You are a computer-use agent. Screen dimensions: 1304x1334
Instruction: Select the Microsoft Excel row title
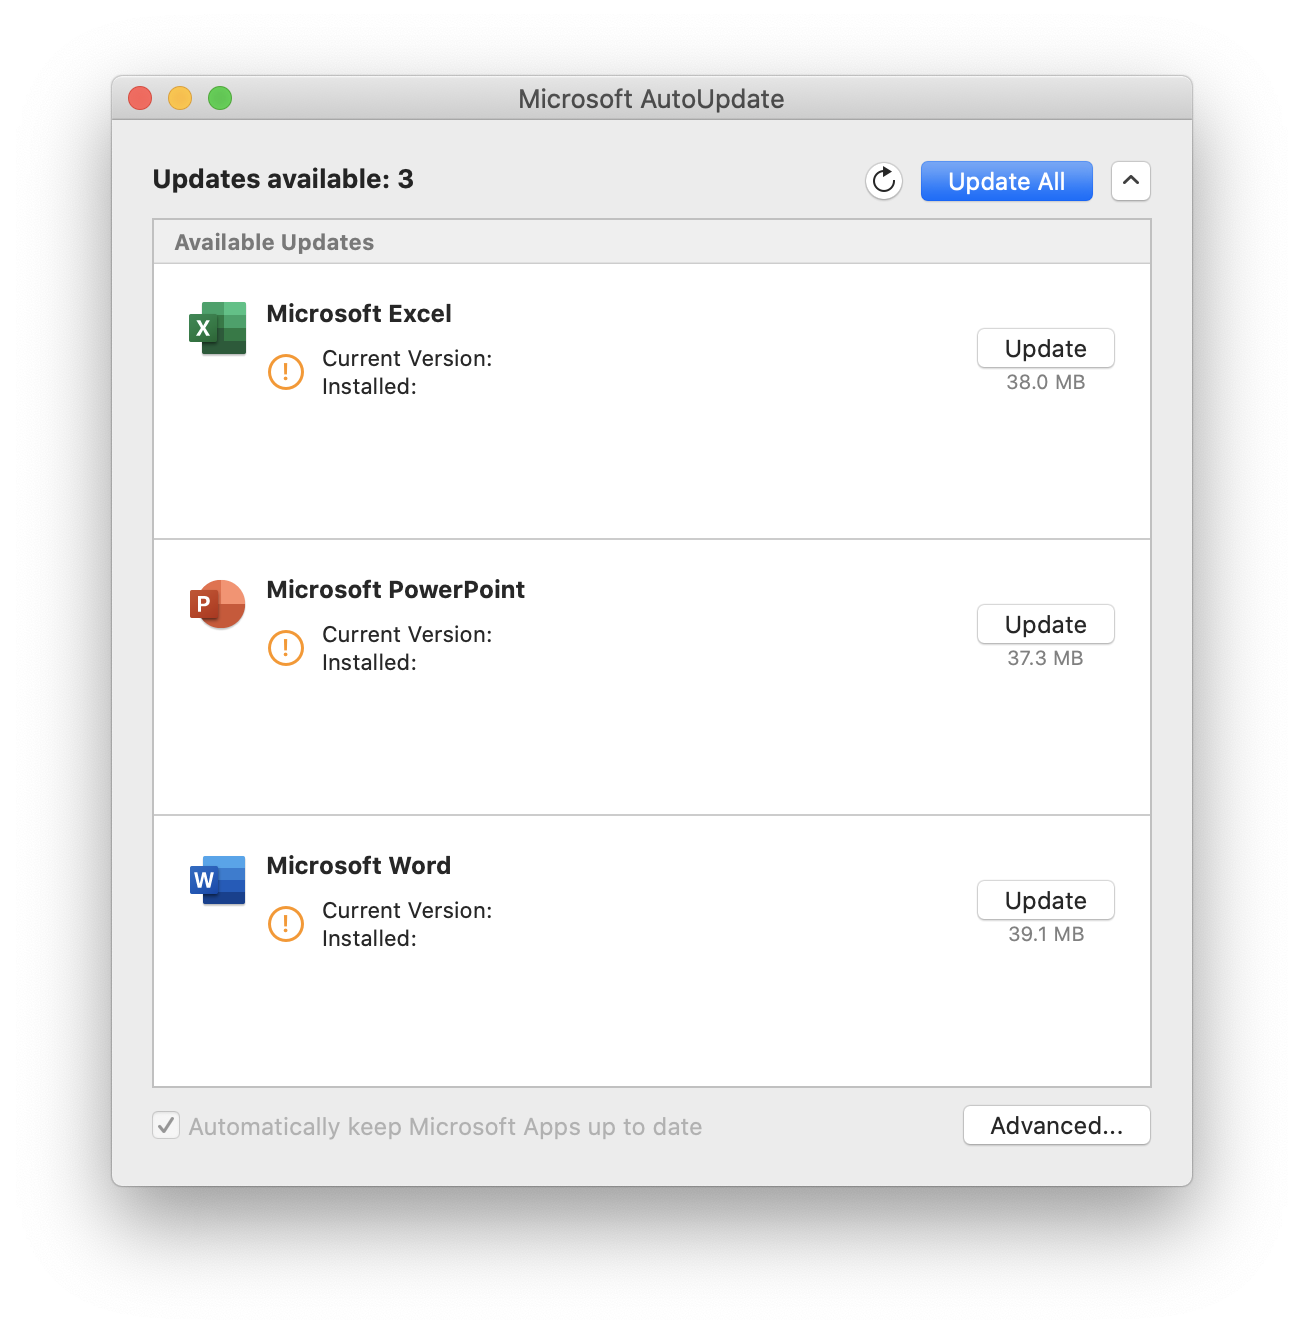(x=359, y=313)
